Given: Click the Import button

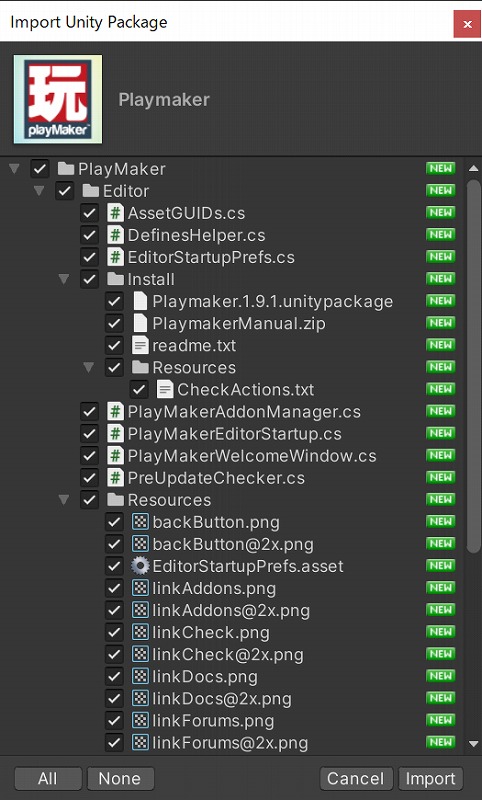Looking at the screenshot, I should [x=430, y=779].
